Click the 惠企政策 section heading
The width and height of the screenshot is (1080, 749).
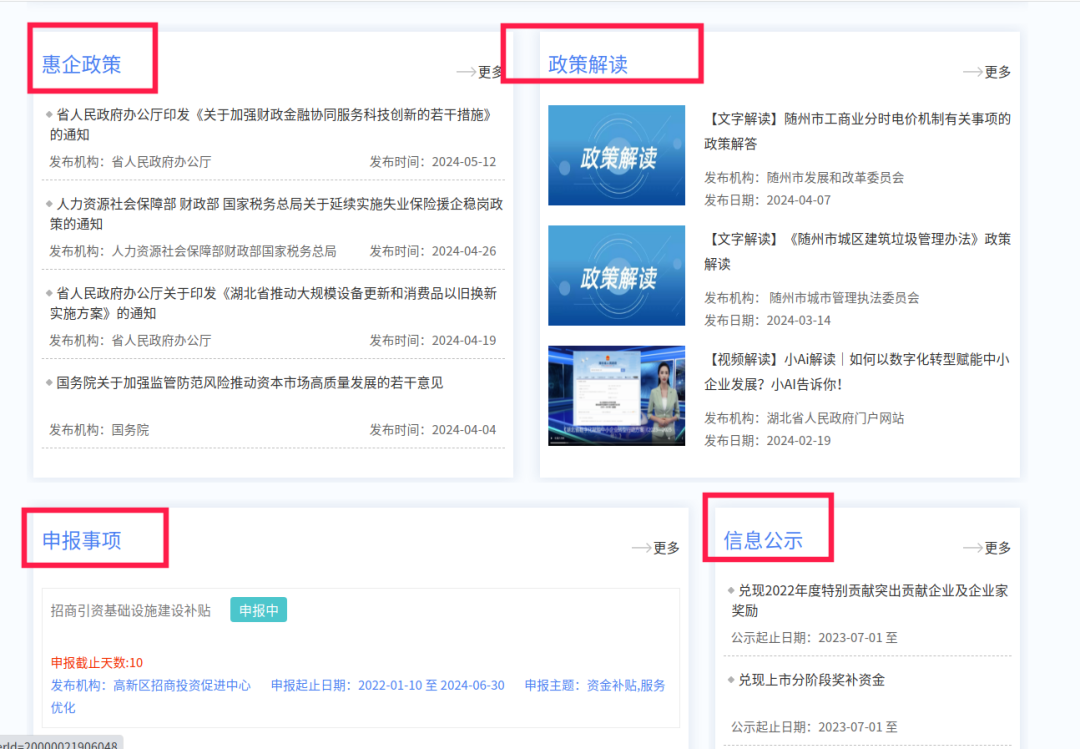pos(82,65)
